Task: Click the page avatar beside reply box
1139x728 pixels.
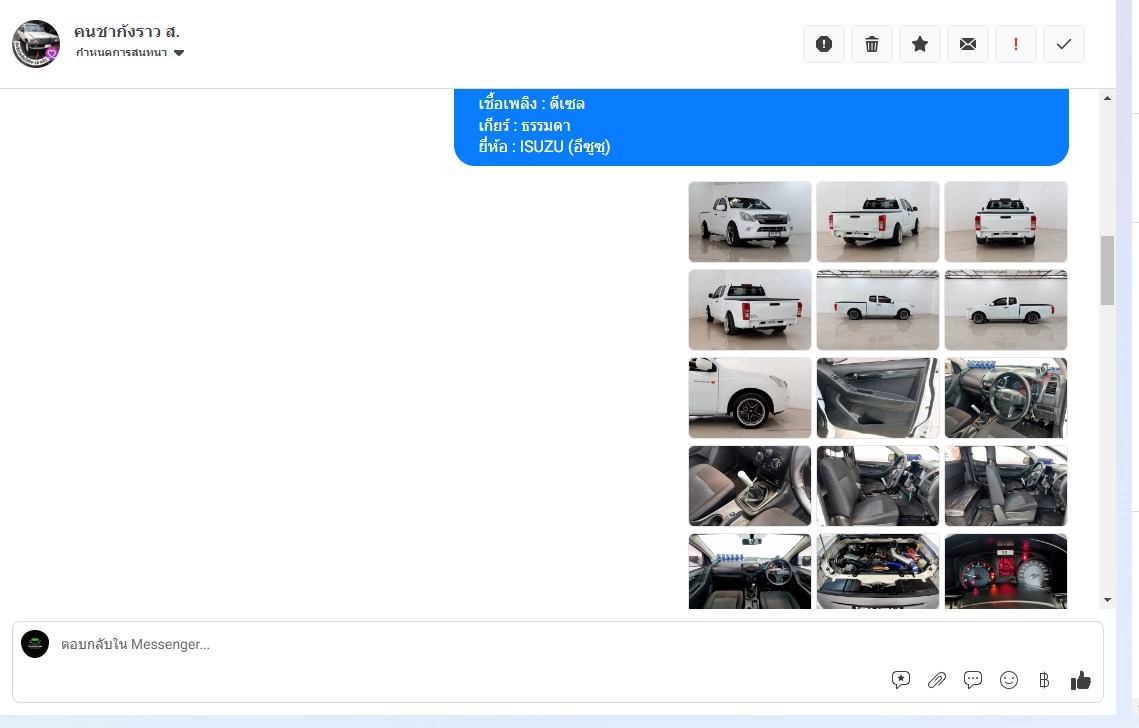Action: [35, 644]
